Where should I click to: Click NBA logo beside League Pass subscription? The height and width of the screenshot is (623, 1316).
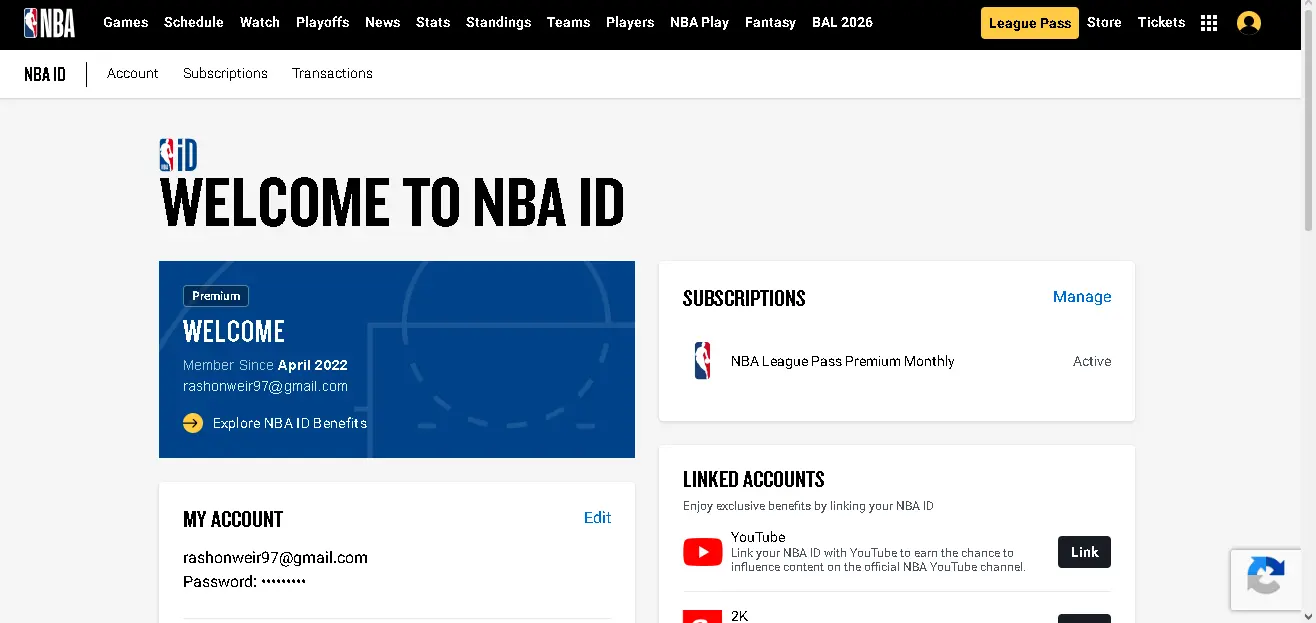(x=702, y=361)
